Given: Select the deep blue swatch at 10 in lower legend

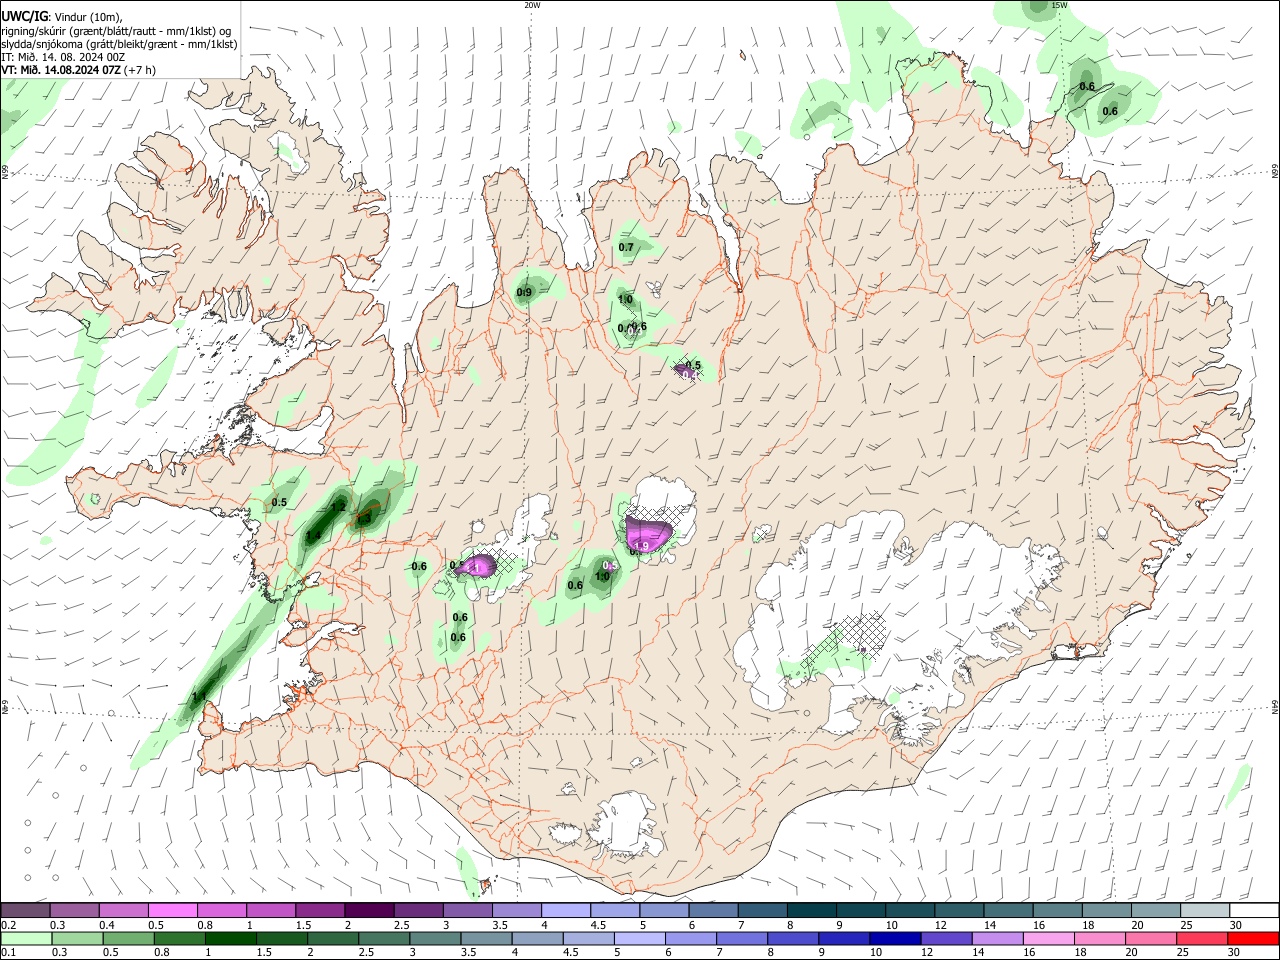Looking at the screenshot, I should click(x=895, y=939).
